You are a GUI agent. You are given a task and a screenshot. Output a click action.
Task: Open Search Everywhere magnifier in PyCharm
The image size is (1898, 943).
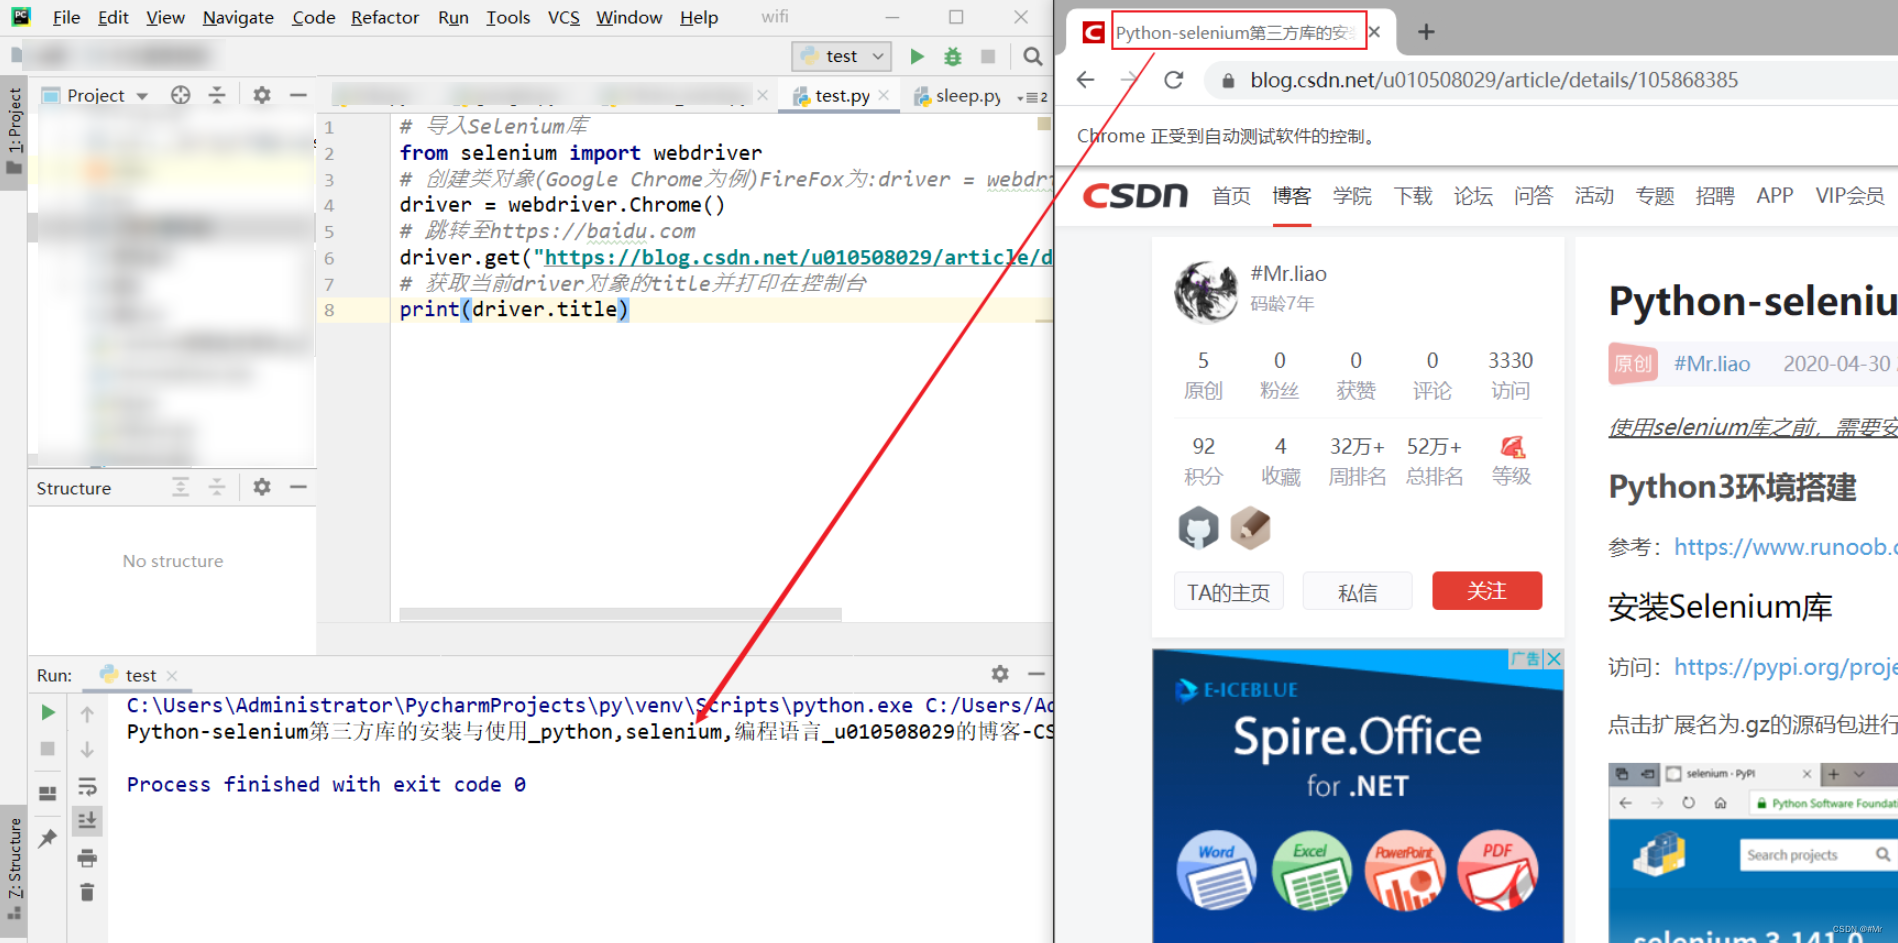(x=1033, y=57)
